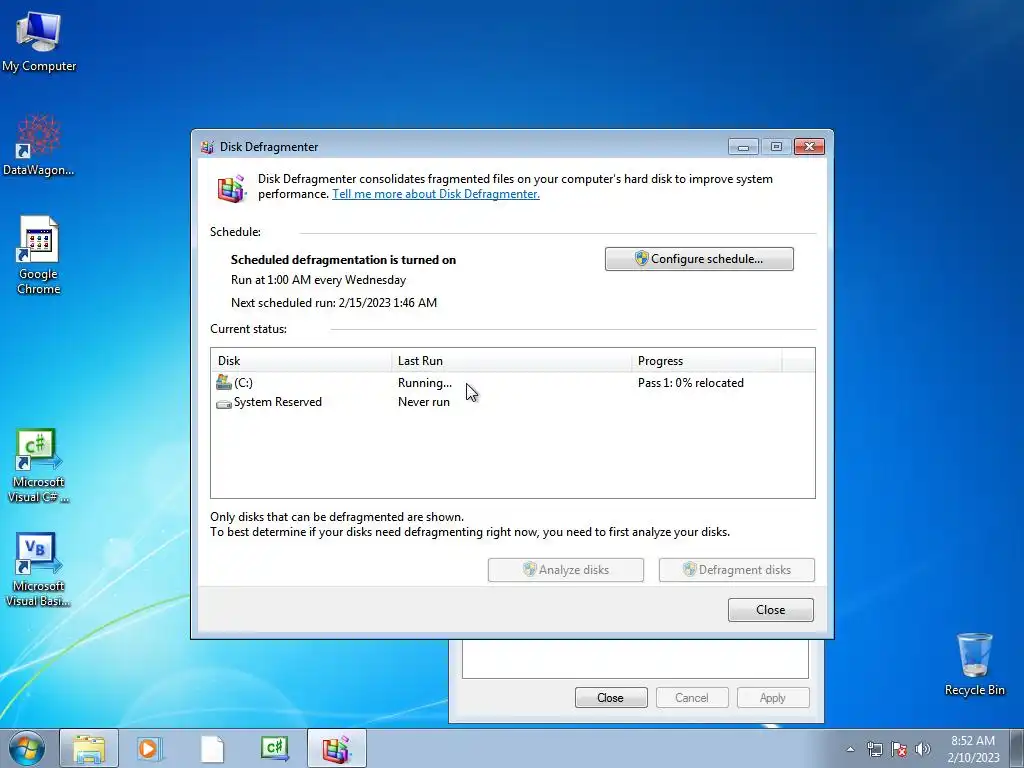Click the Defragment disks button
Viewport: 1024px width, 768px height.
[737, 569]
